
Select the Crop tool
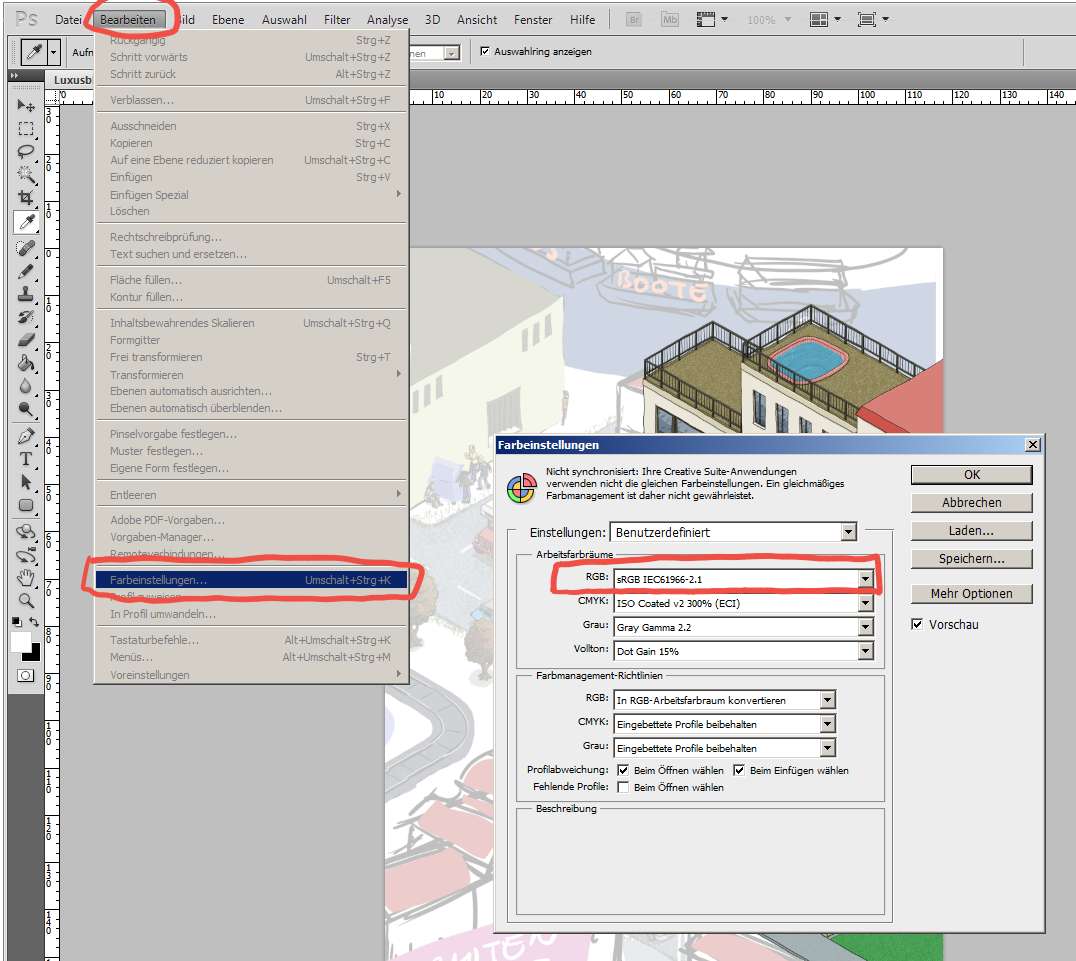(x=26, y=198)
